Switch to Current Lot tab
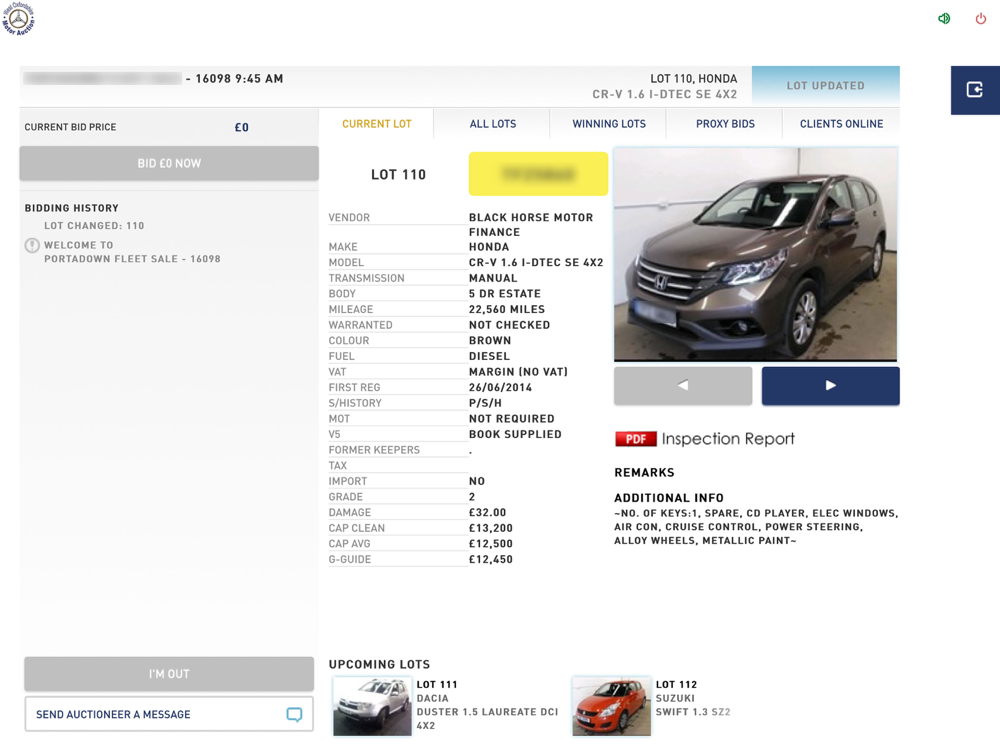Screen dimensions: 1000x750 tap(376, 124)
